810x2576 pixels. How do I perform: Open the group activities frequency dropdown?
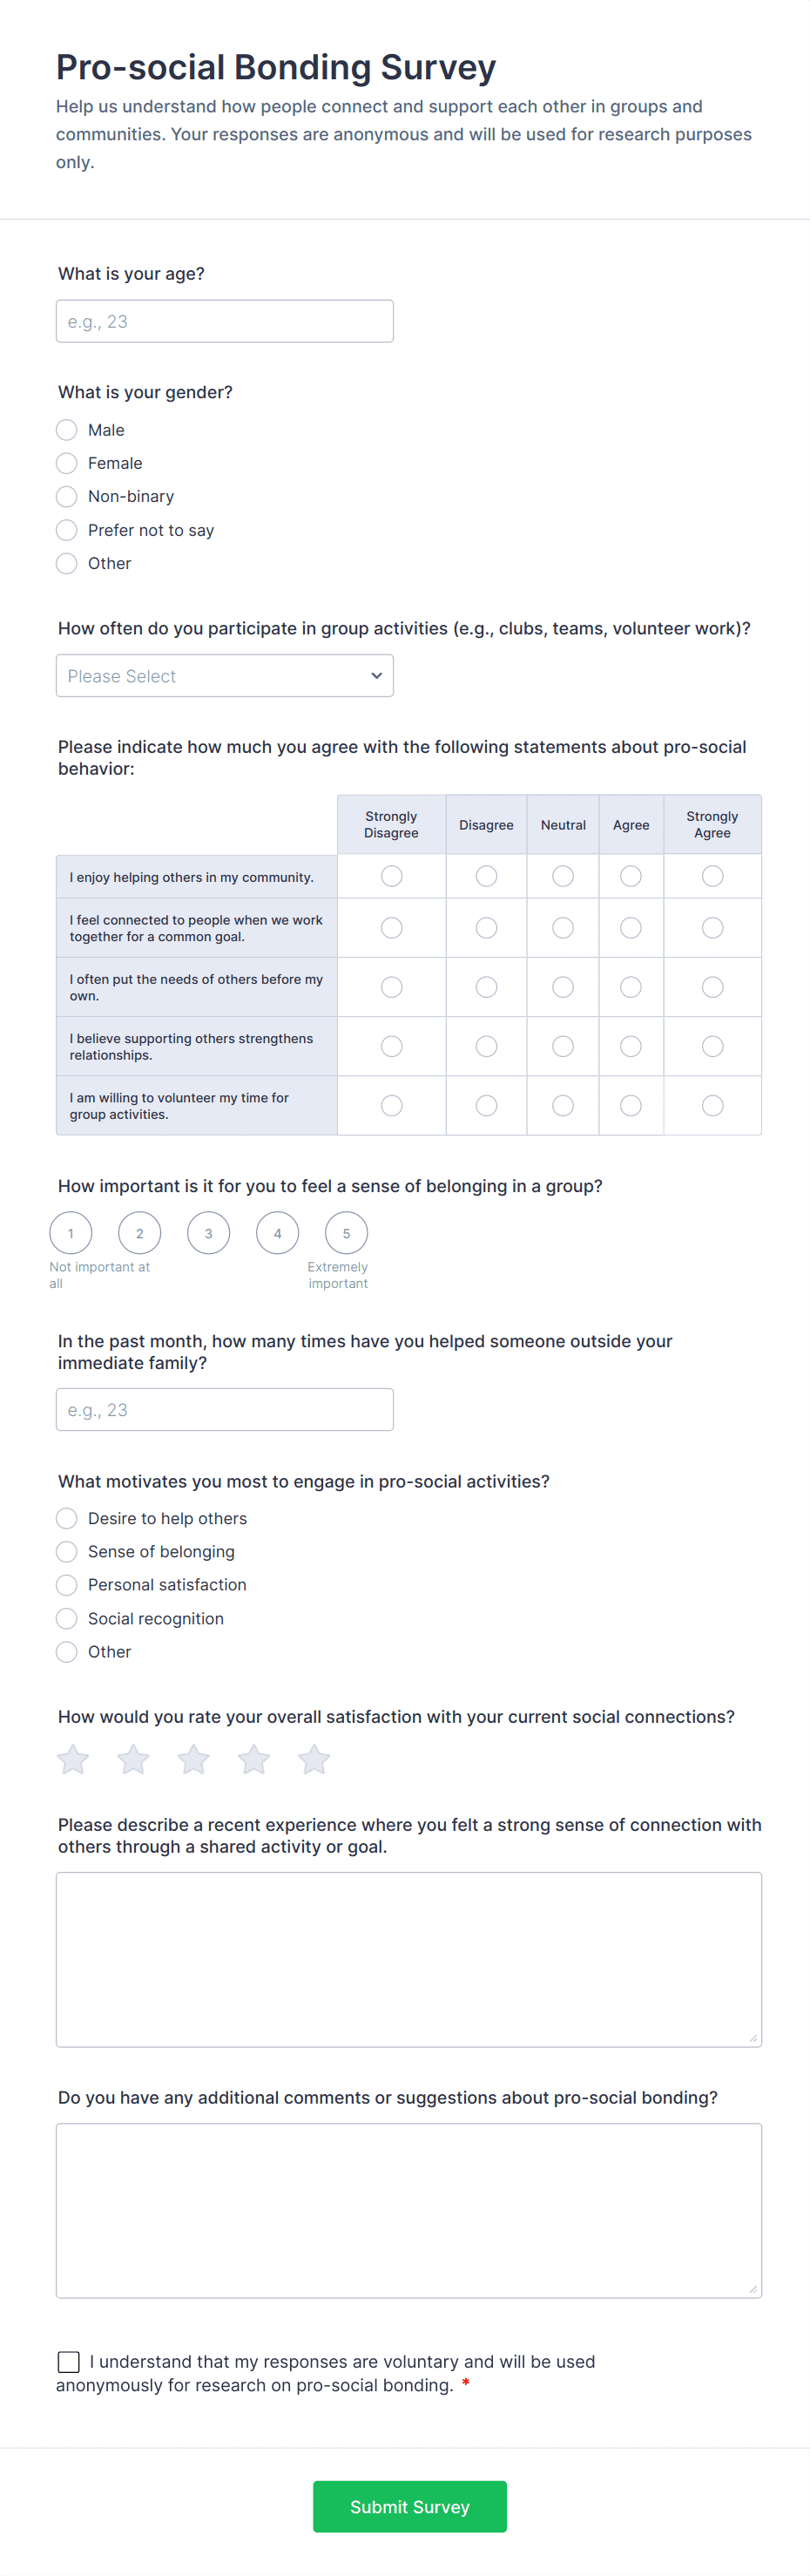pyautogui.click(x=224, y=675)
